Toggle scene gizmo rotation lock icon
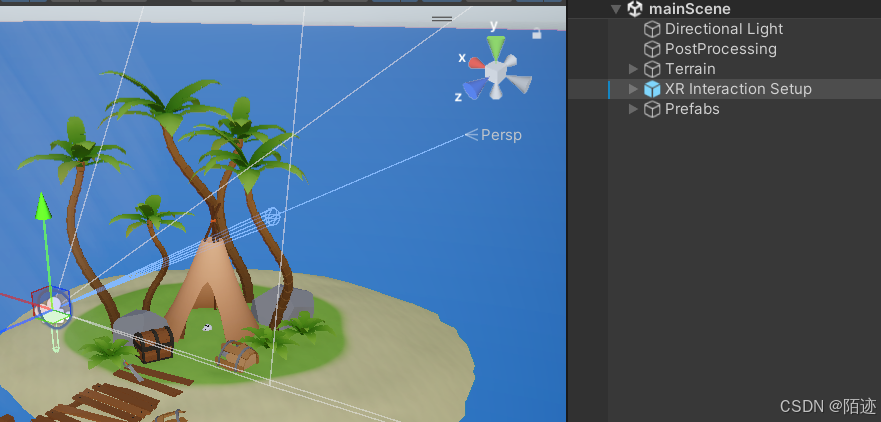This screenshot has height=422, width=881. tap(537, 34)
